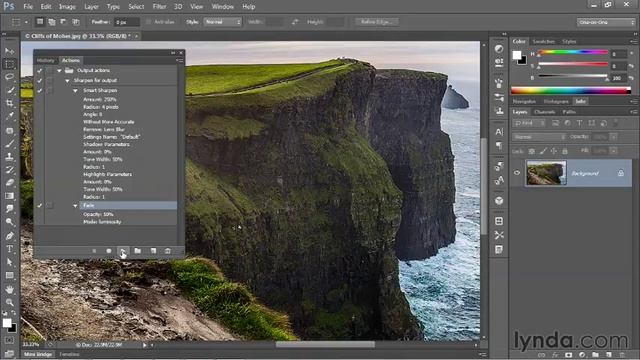
Task: Collapse the Output actions set
Action: [59, 70]
